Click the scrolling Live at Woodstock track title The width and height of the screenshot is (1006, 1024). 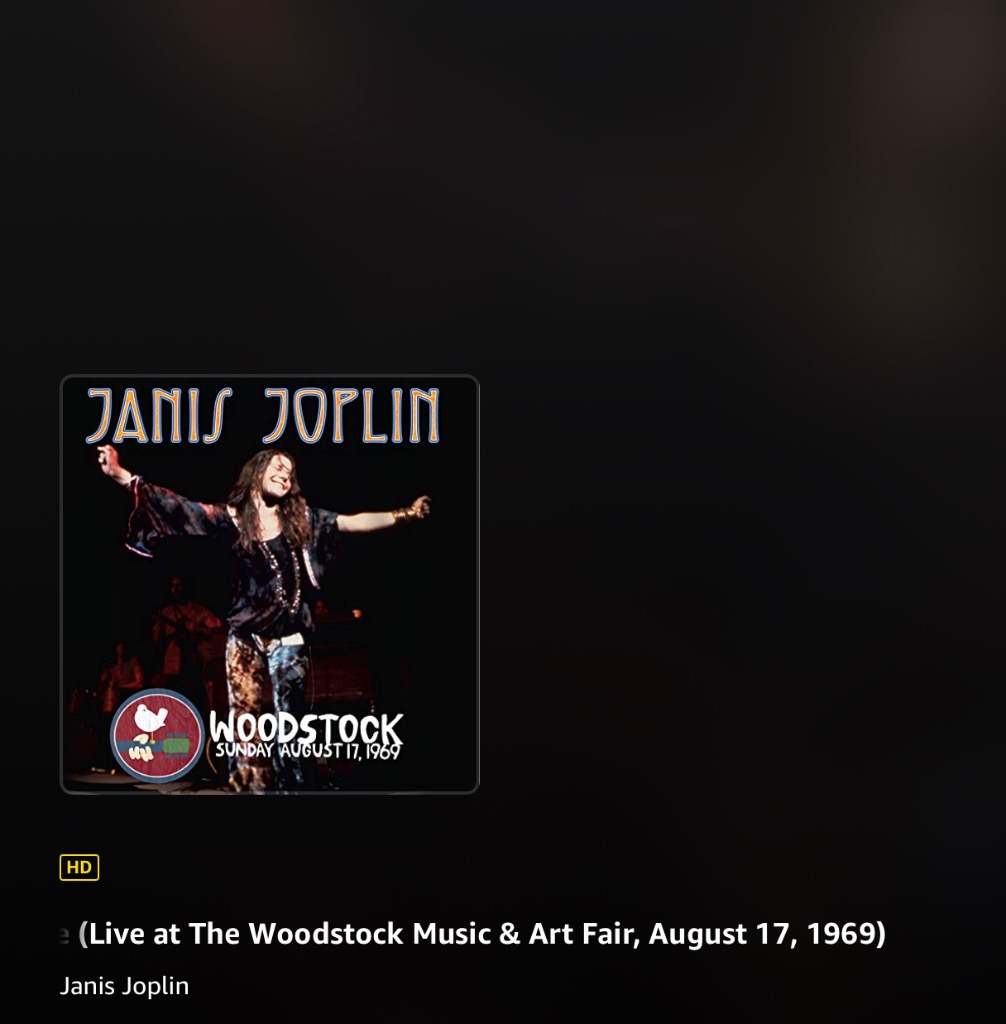(x=472, y=934)
